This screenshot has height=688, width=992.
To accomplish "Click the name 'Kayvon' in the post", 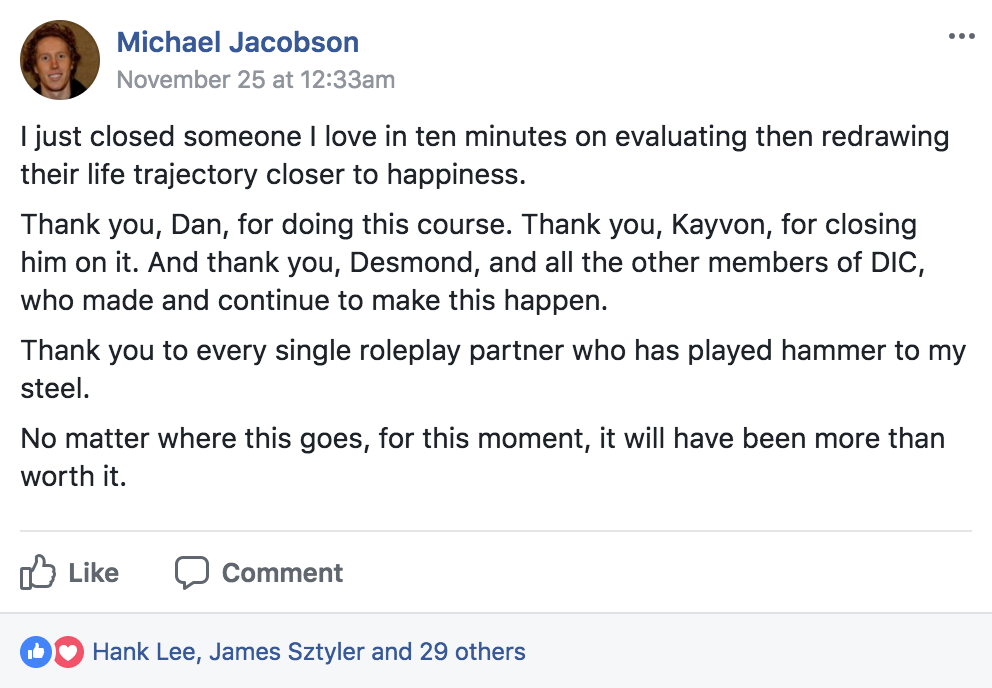I will pyautogui.click(x=717, y=225).
